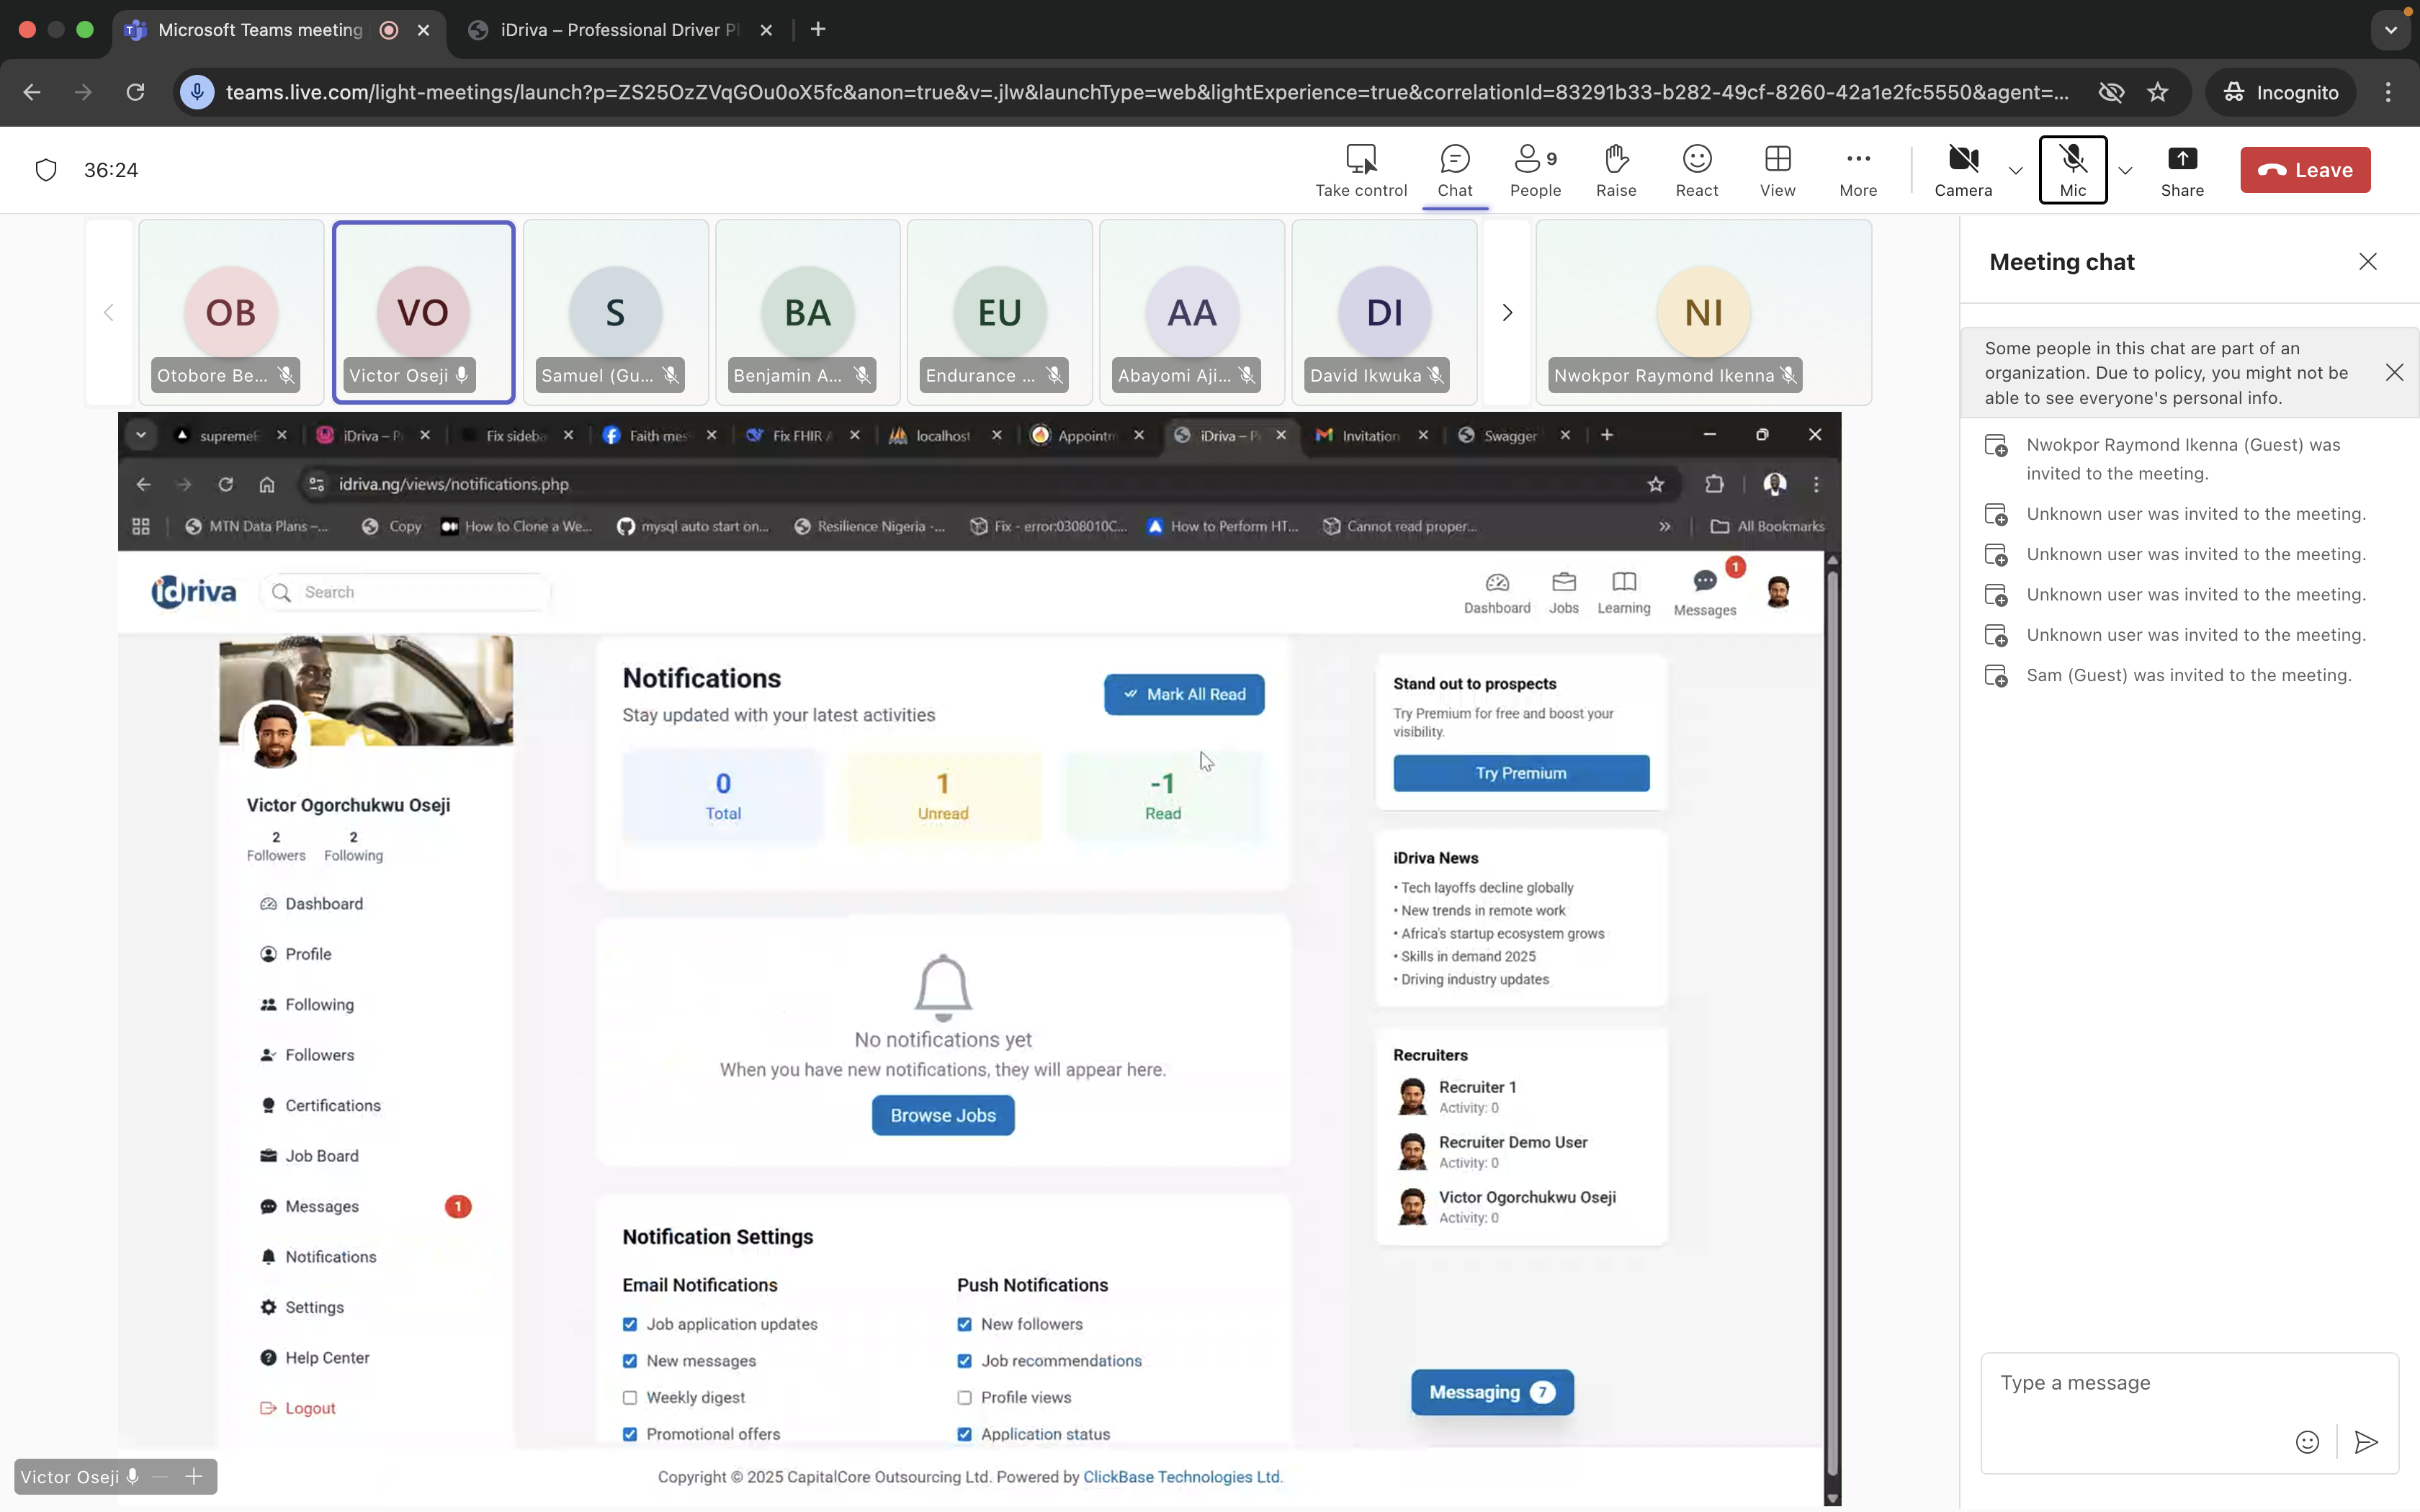Raise your hand in the meeting
The image size is (2420, 1512).
(x=1616, y=170)
